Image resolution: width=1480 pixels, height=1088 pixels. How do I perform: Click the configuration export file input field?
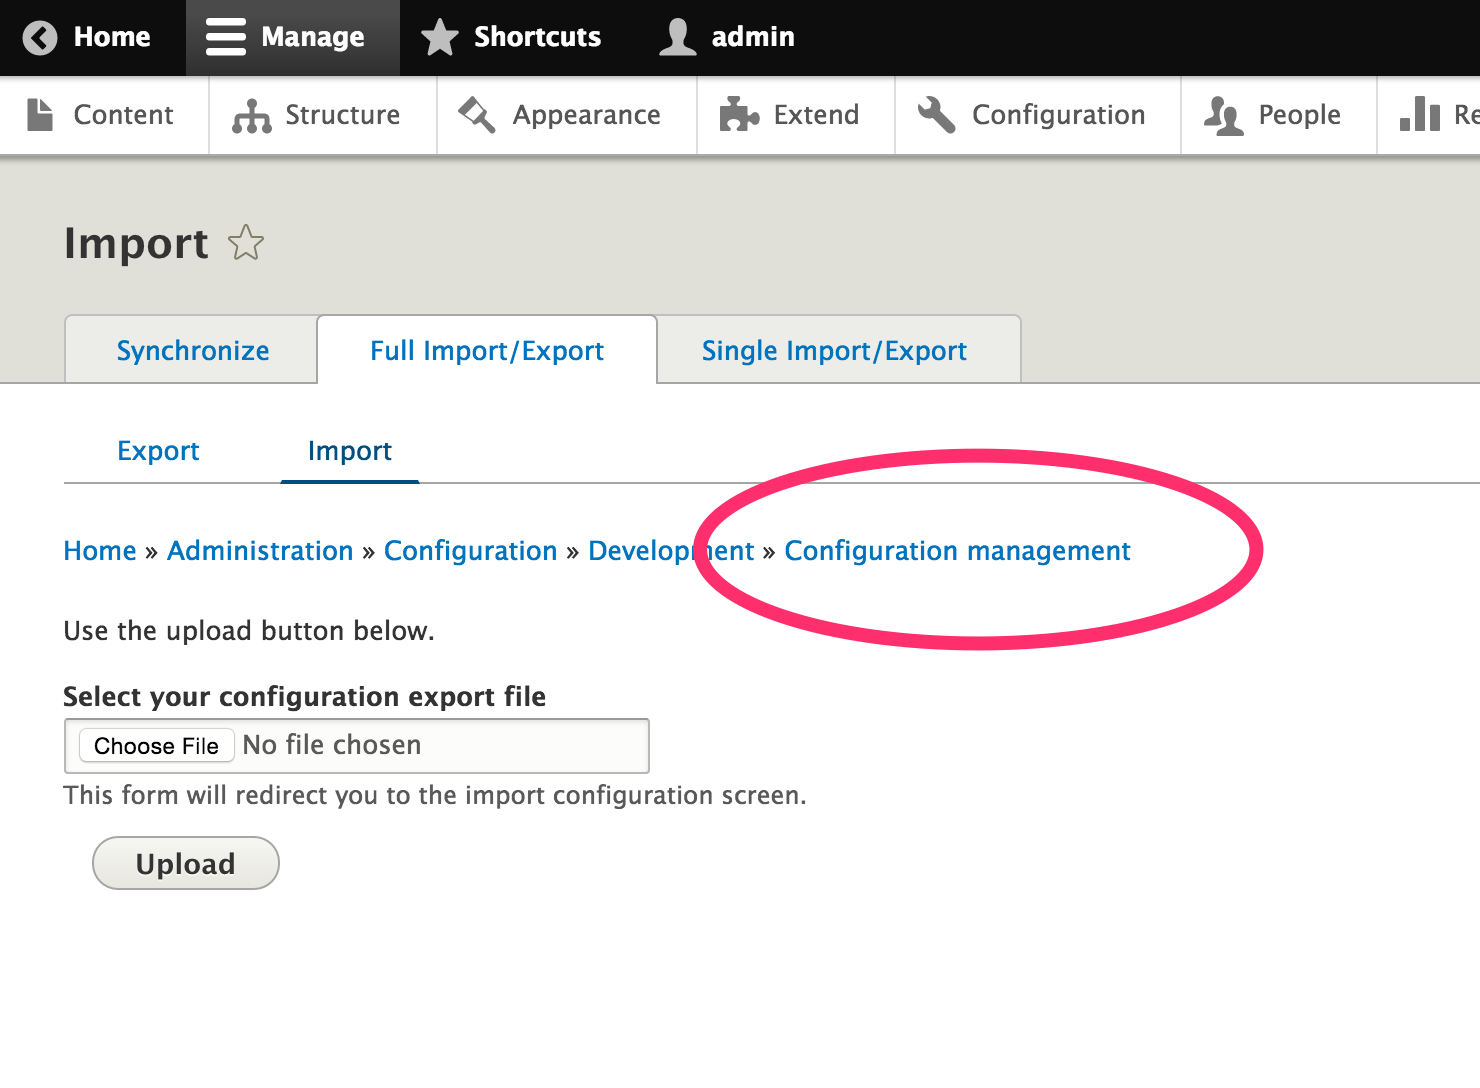pos(357,746)
